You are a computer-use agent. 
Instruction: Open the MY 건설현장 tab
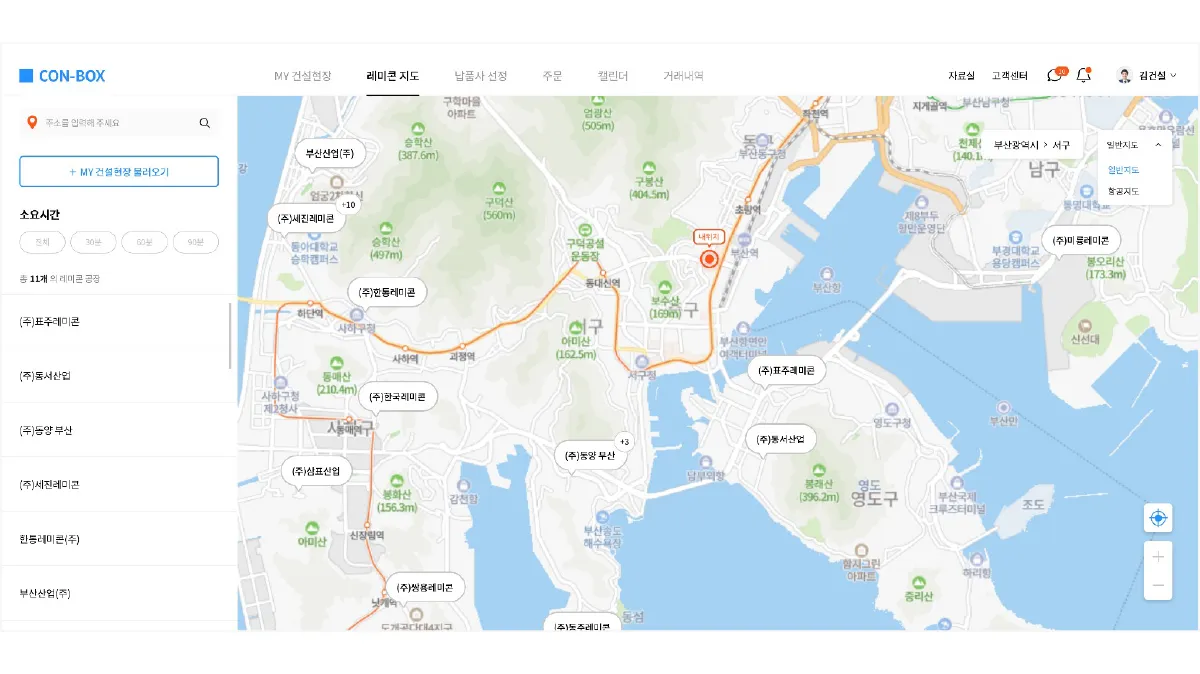coord(303,76)
